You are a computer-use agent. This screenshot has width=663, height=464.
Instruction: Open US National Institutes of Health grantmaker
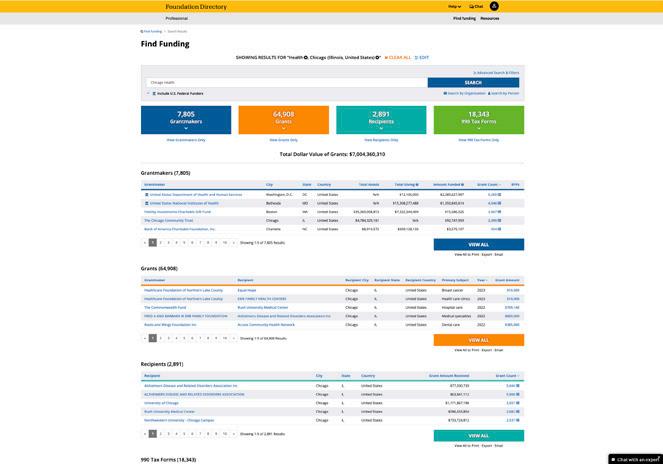click(184, 203)
